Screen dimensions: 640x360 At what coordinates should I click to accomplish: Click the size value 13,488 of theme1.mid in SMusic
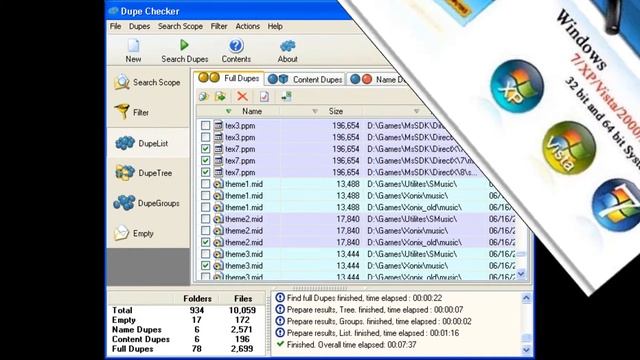[x=348, y=184]
